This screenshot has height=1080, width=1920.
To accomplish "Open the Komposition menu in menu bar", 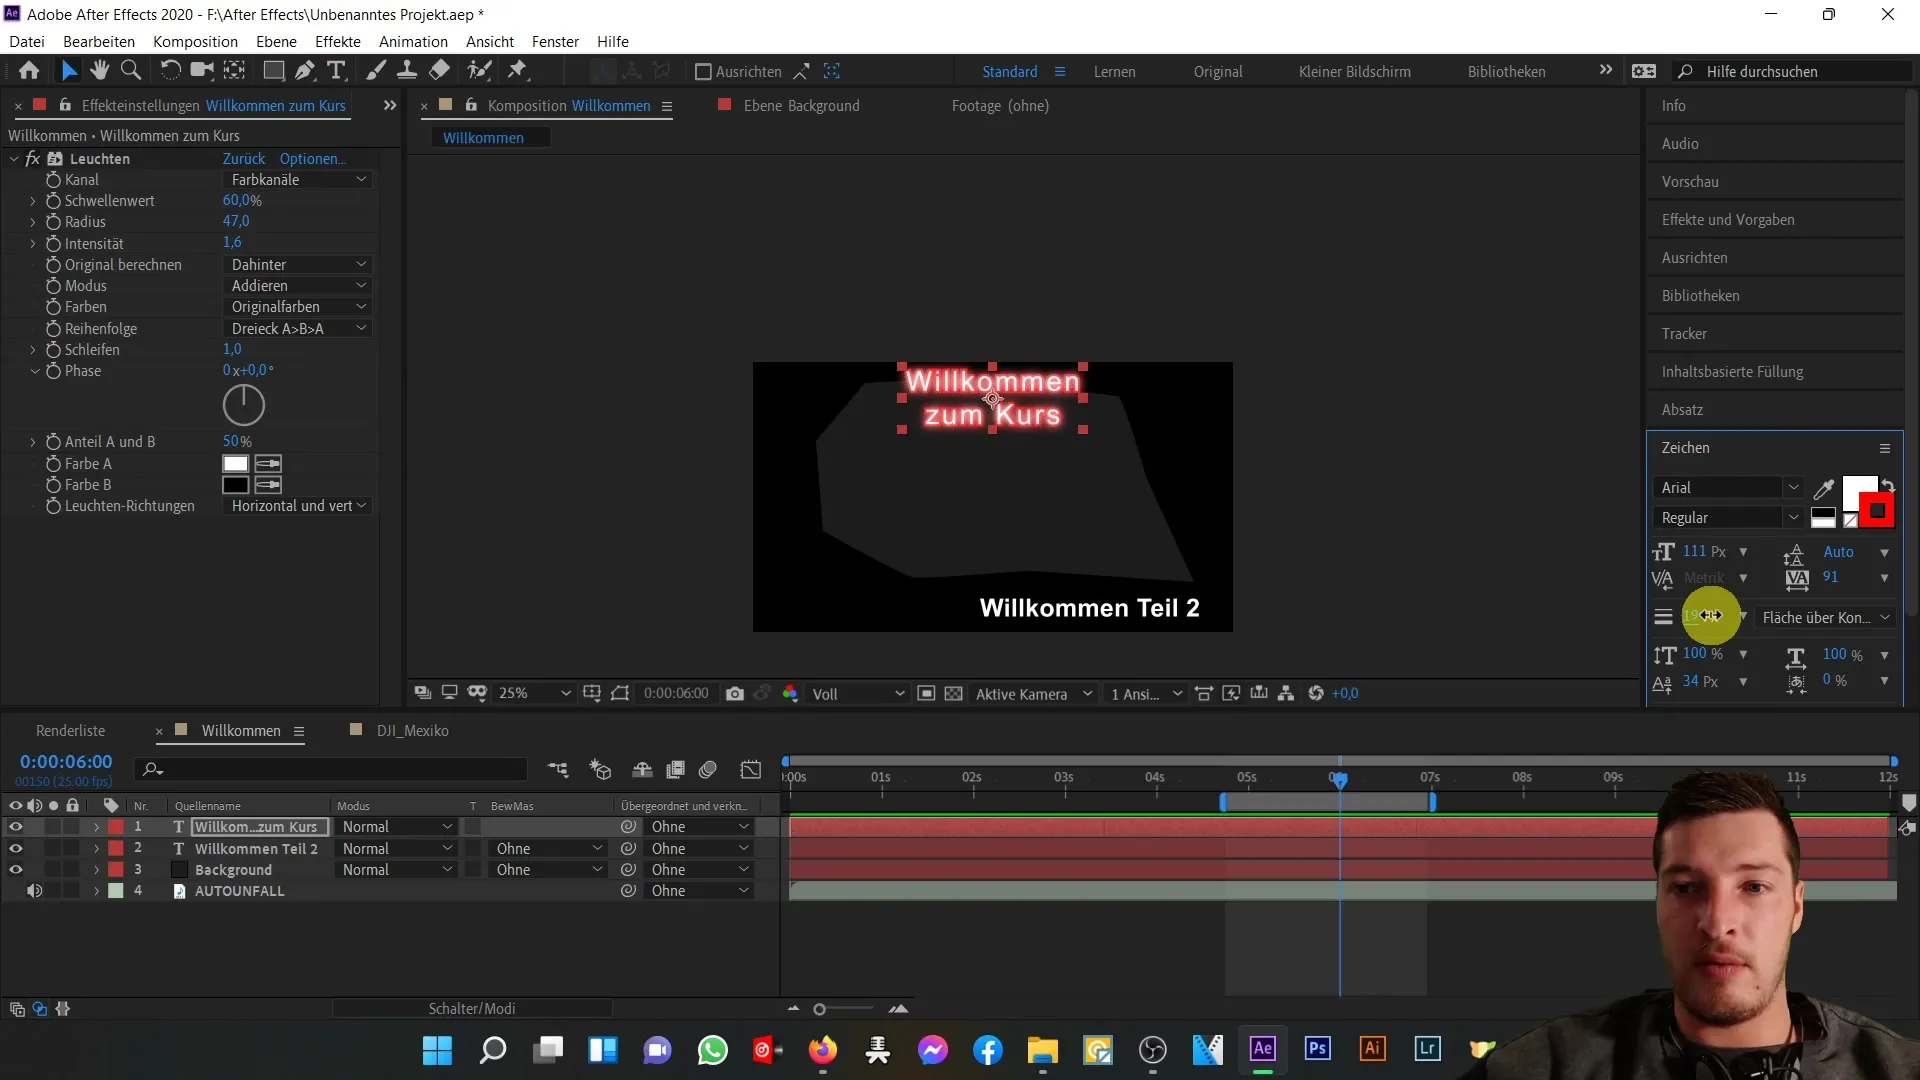I will pyautogui.click(x=195, y=41).
